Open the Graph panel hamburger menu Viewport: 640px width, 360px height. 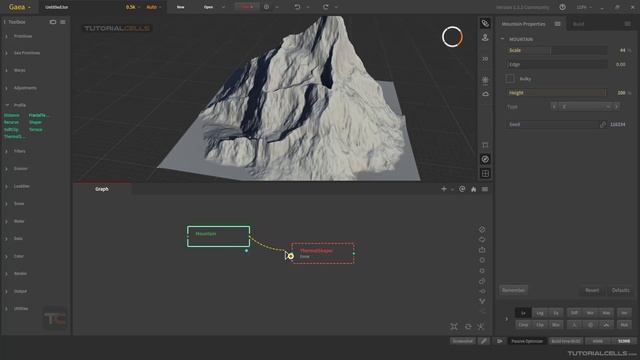pos(485,189)
